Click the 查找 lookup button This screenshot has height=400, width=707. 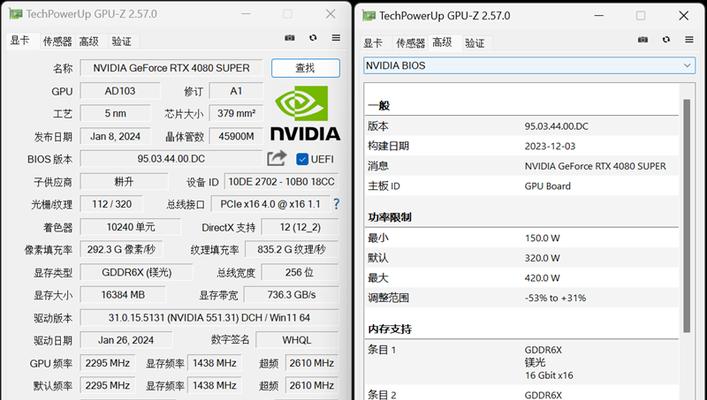tap(305, 68)
